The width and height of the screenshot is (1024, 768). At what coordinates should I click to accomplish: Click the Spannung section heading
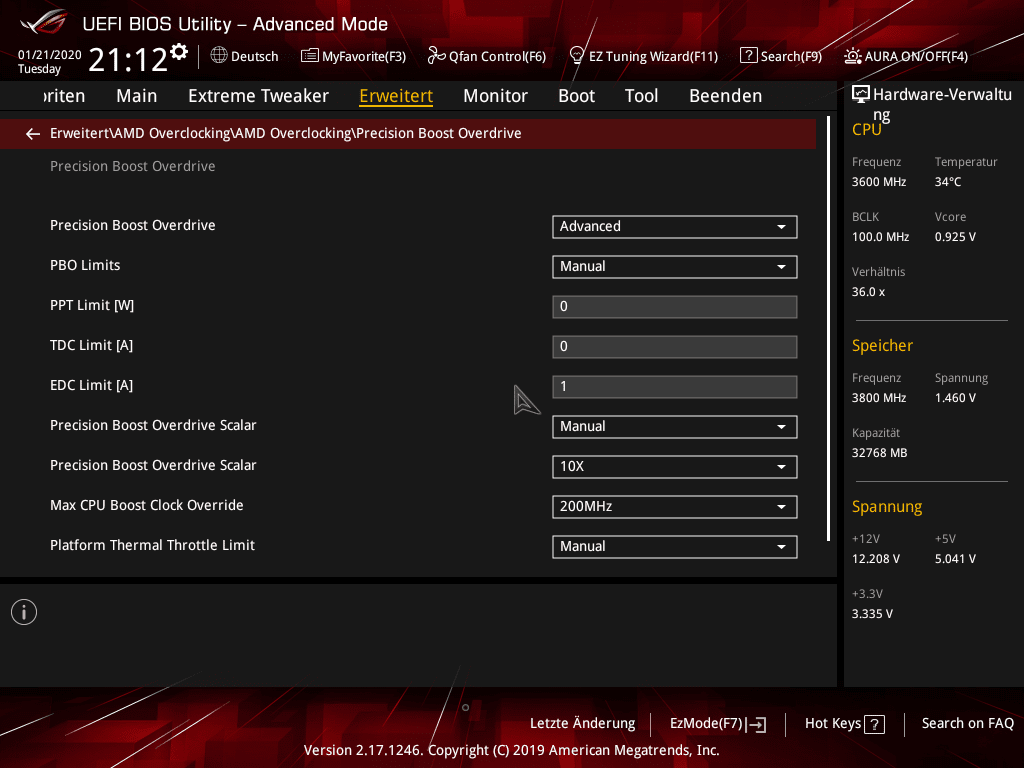pos(887,507)
